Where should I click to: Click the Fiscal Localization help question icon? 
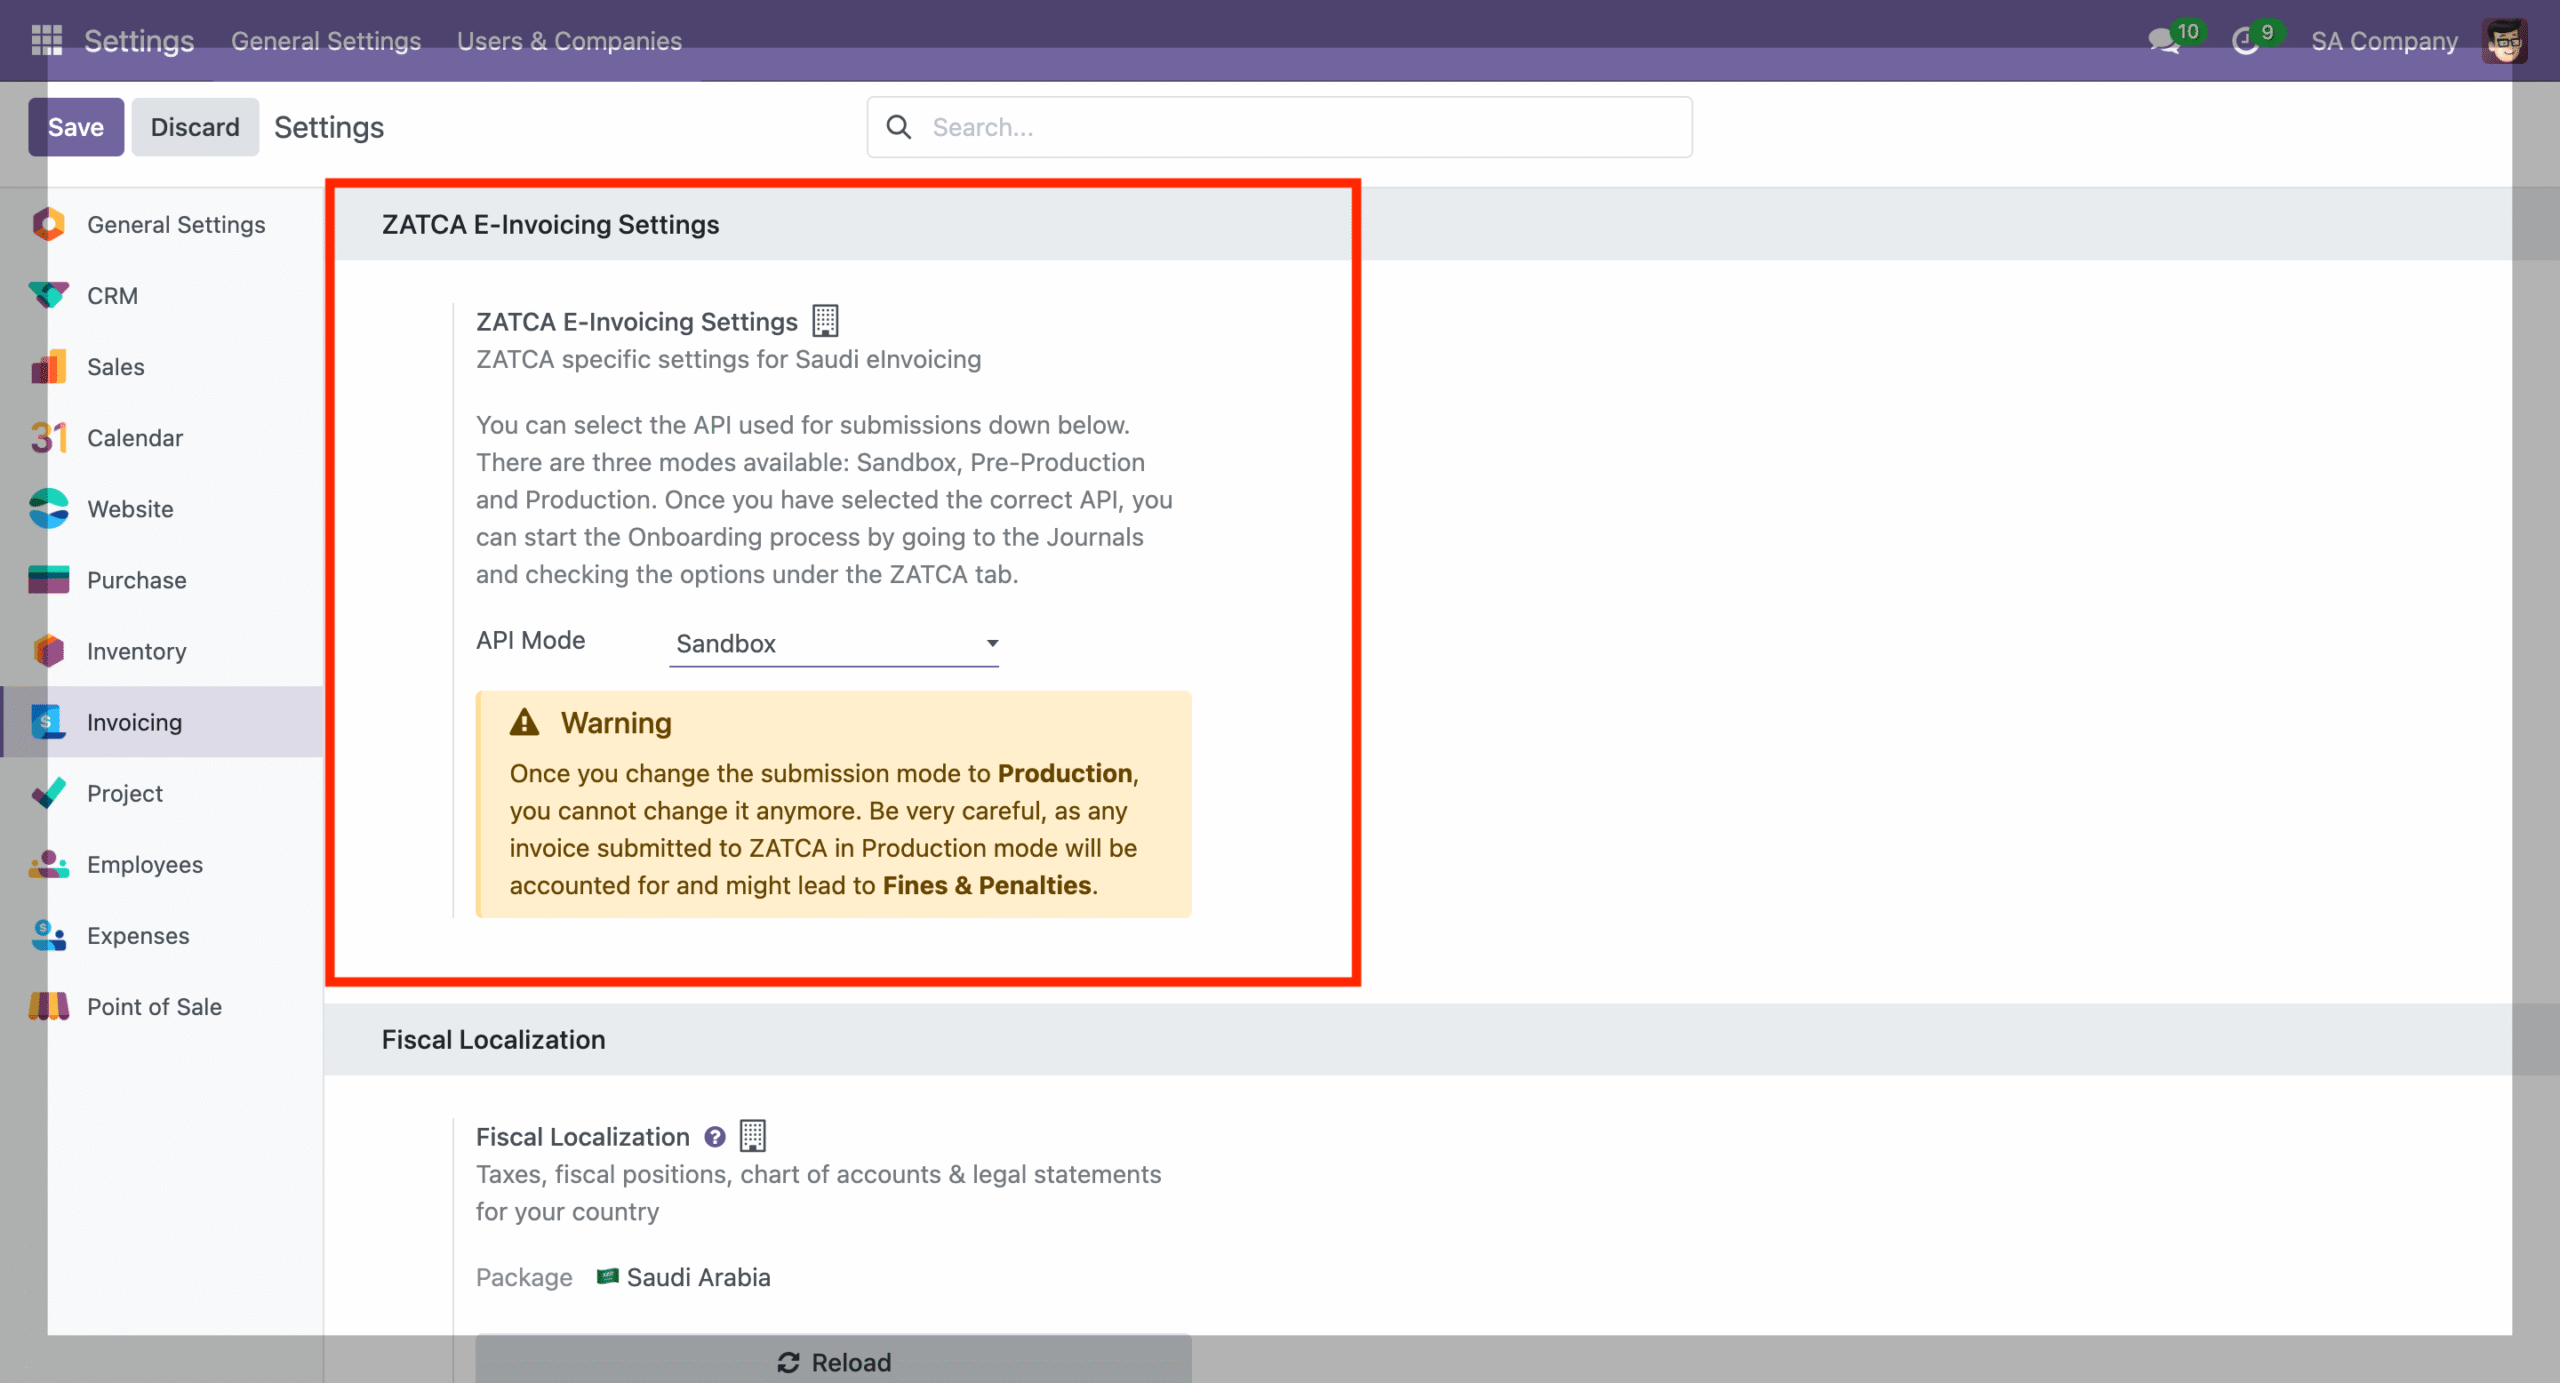[x=714, y=1137]
